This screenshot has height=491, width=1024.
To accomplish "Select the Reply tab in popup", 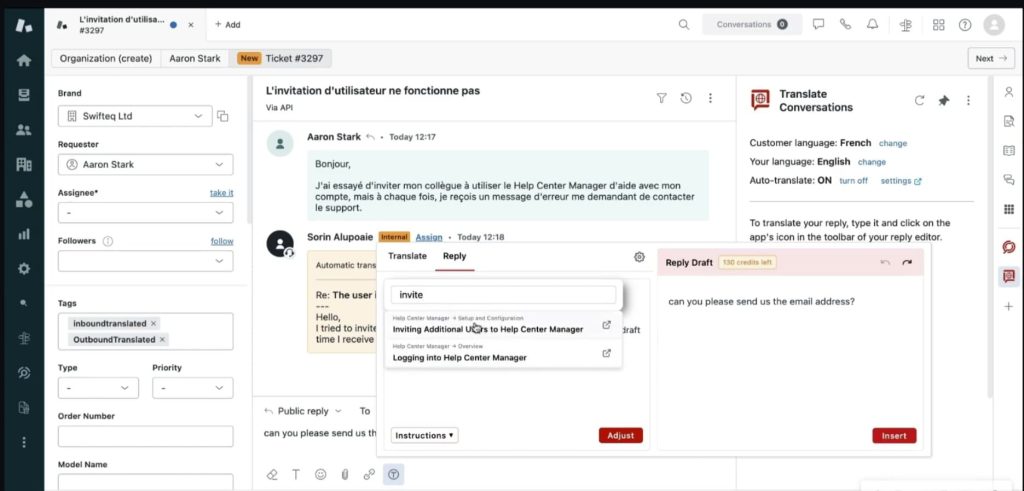I will [455, 256].
